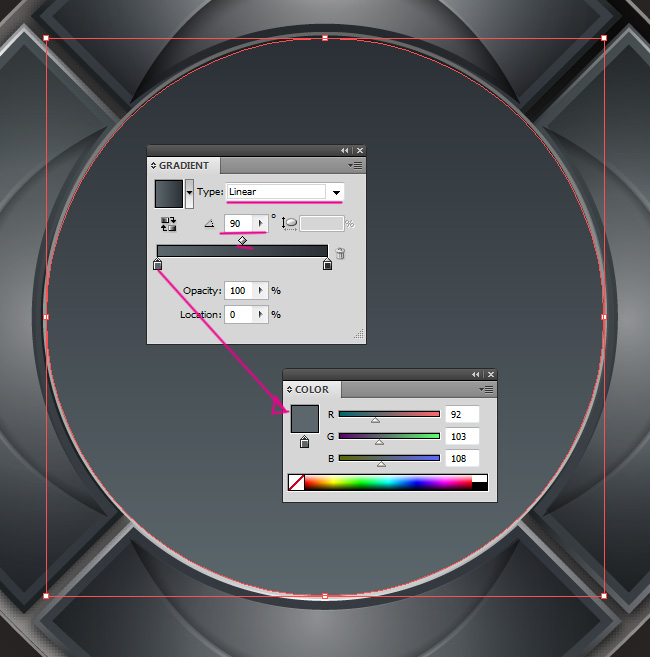This screenshot has width=650, height=657.
Task: Close the Gradient panel
Action: 360,150
